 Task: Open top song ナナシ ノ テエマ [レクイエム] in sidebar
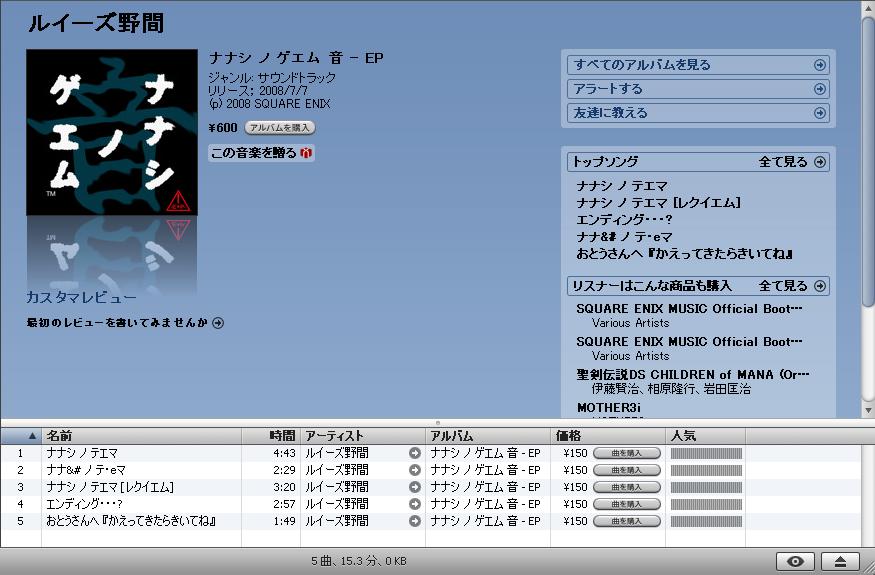658,203
